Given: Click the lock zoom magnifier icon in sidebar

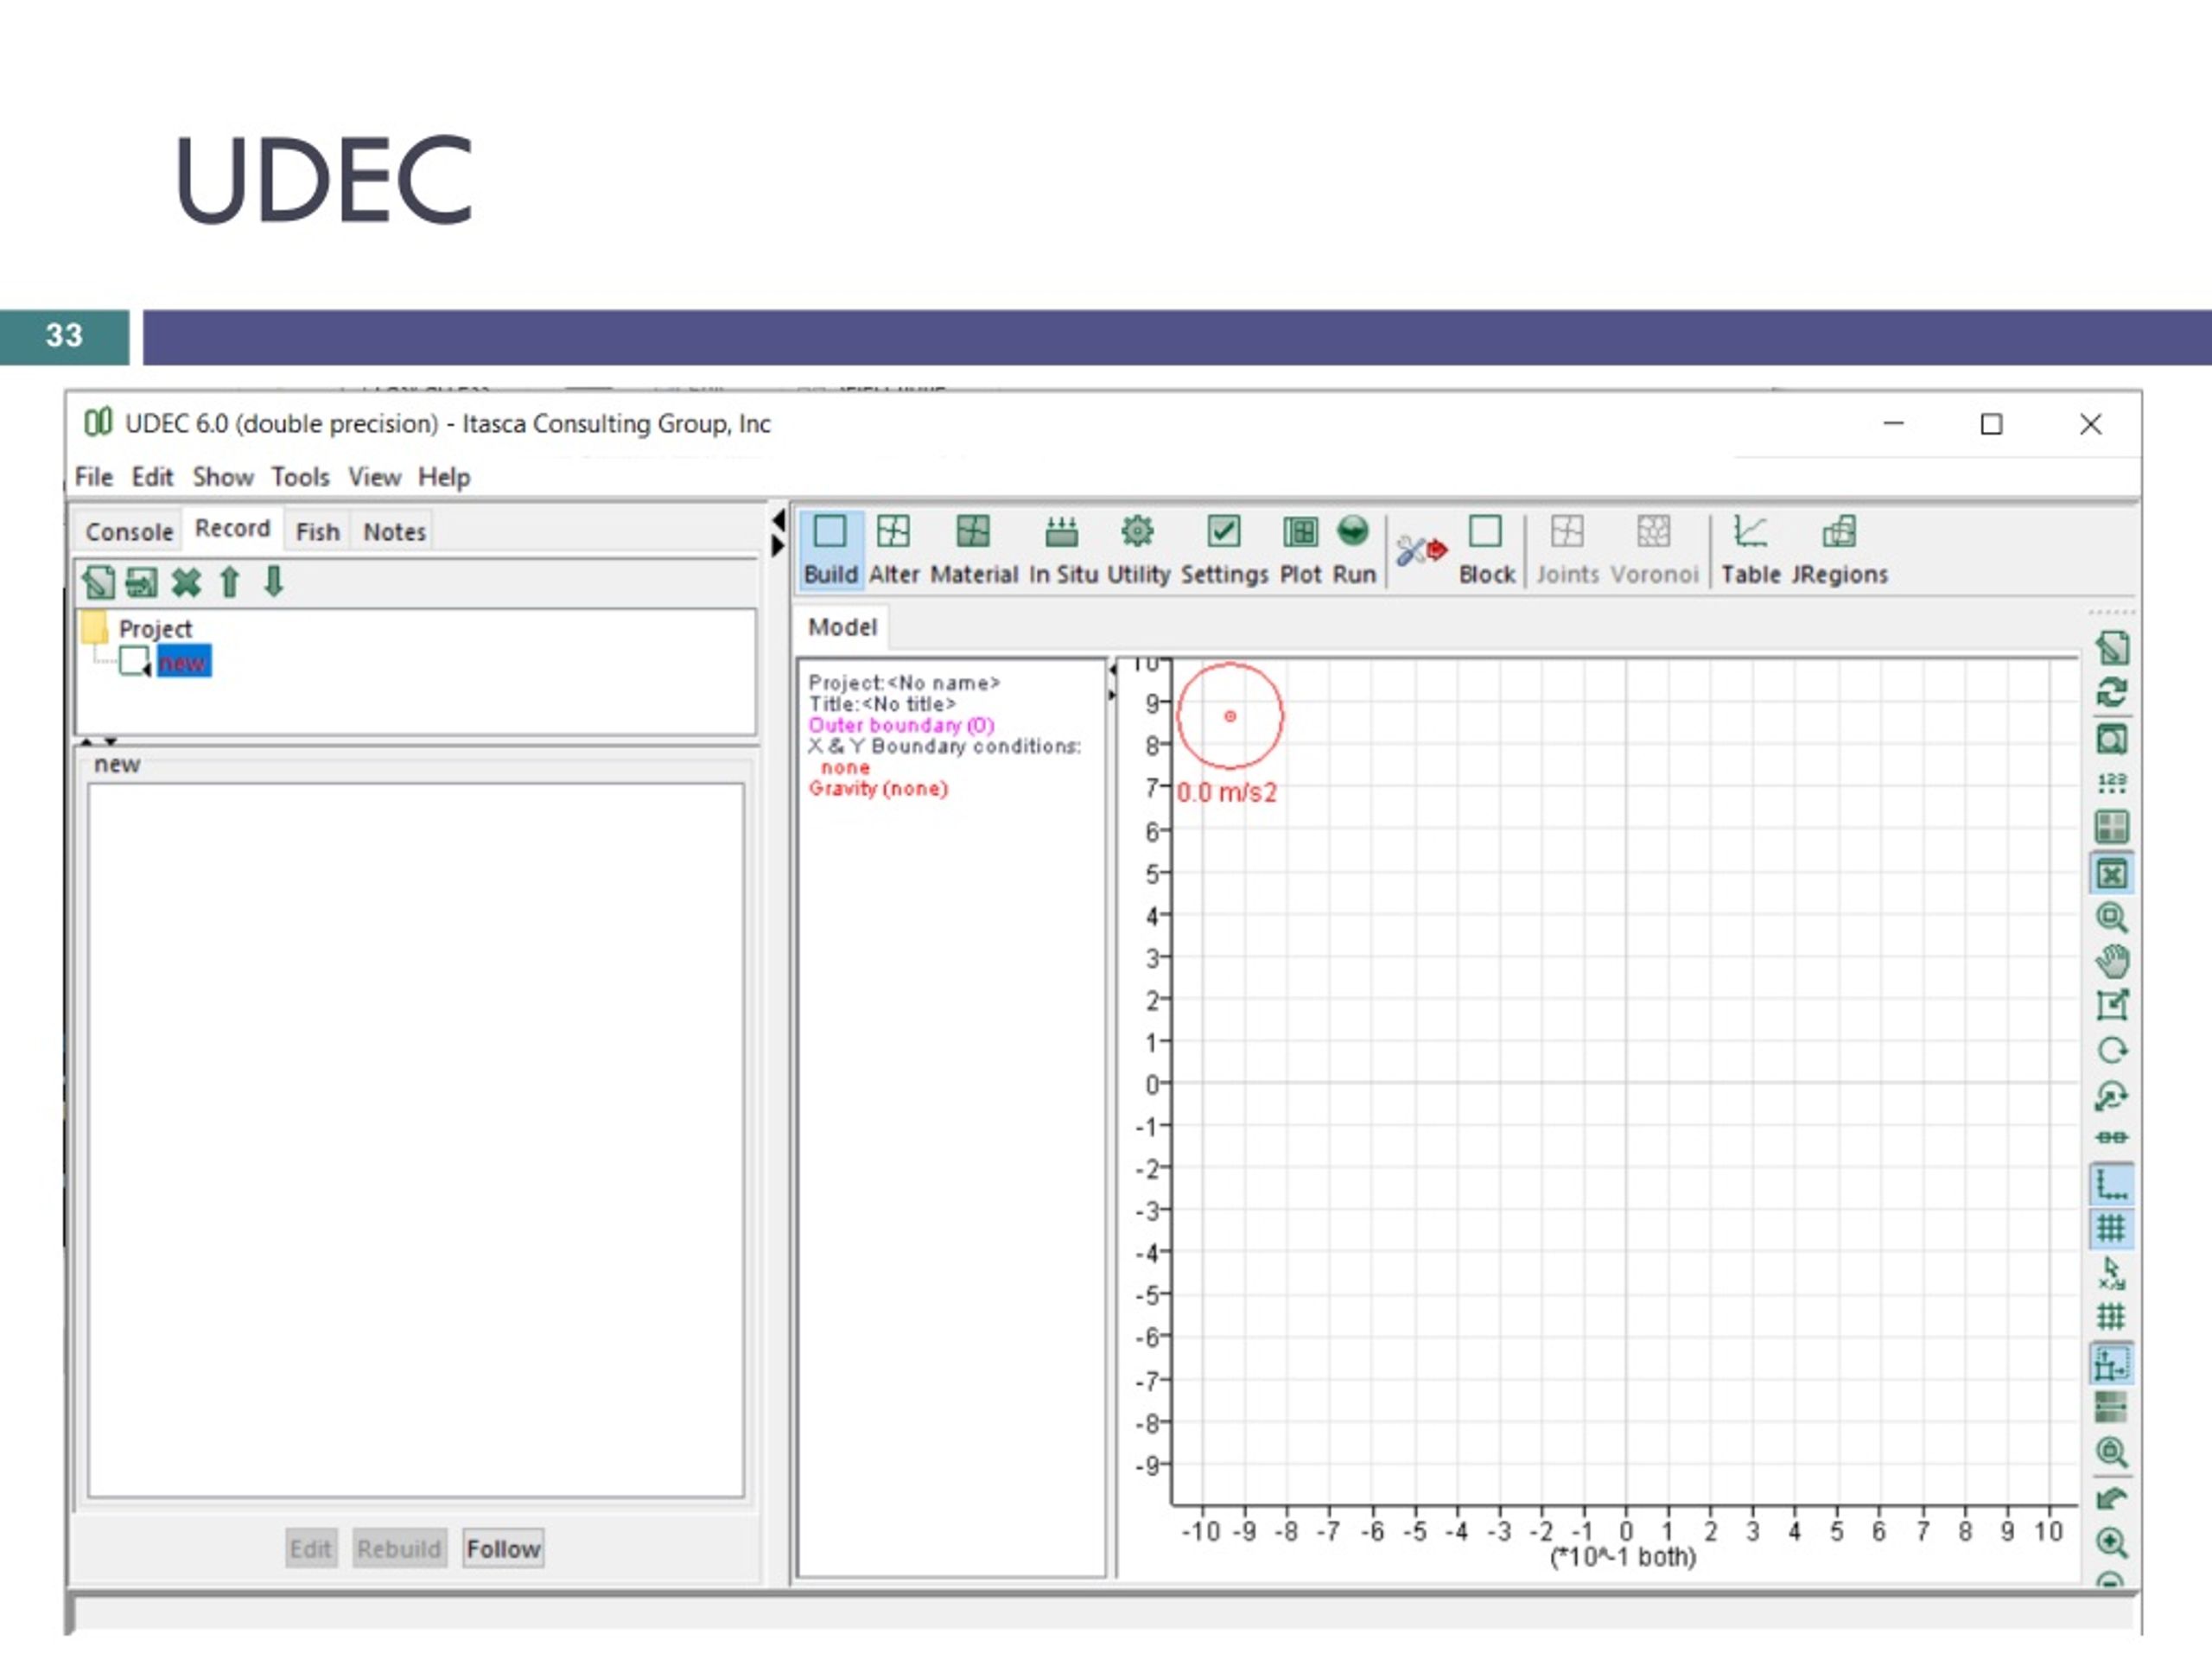Looking at the screenshot, I should (2111, 1453).
